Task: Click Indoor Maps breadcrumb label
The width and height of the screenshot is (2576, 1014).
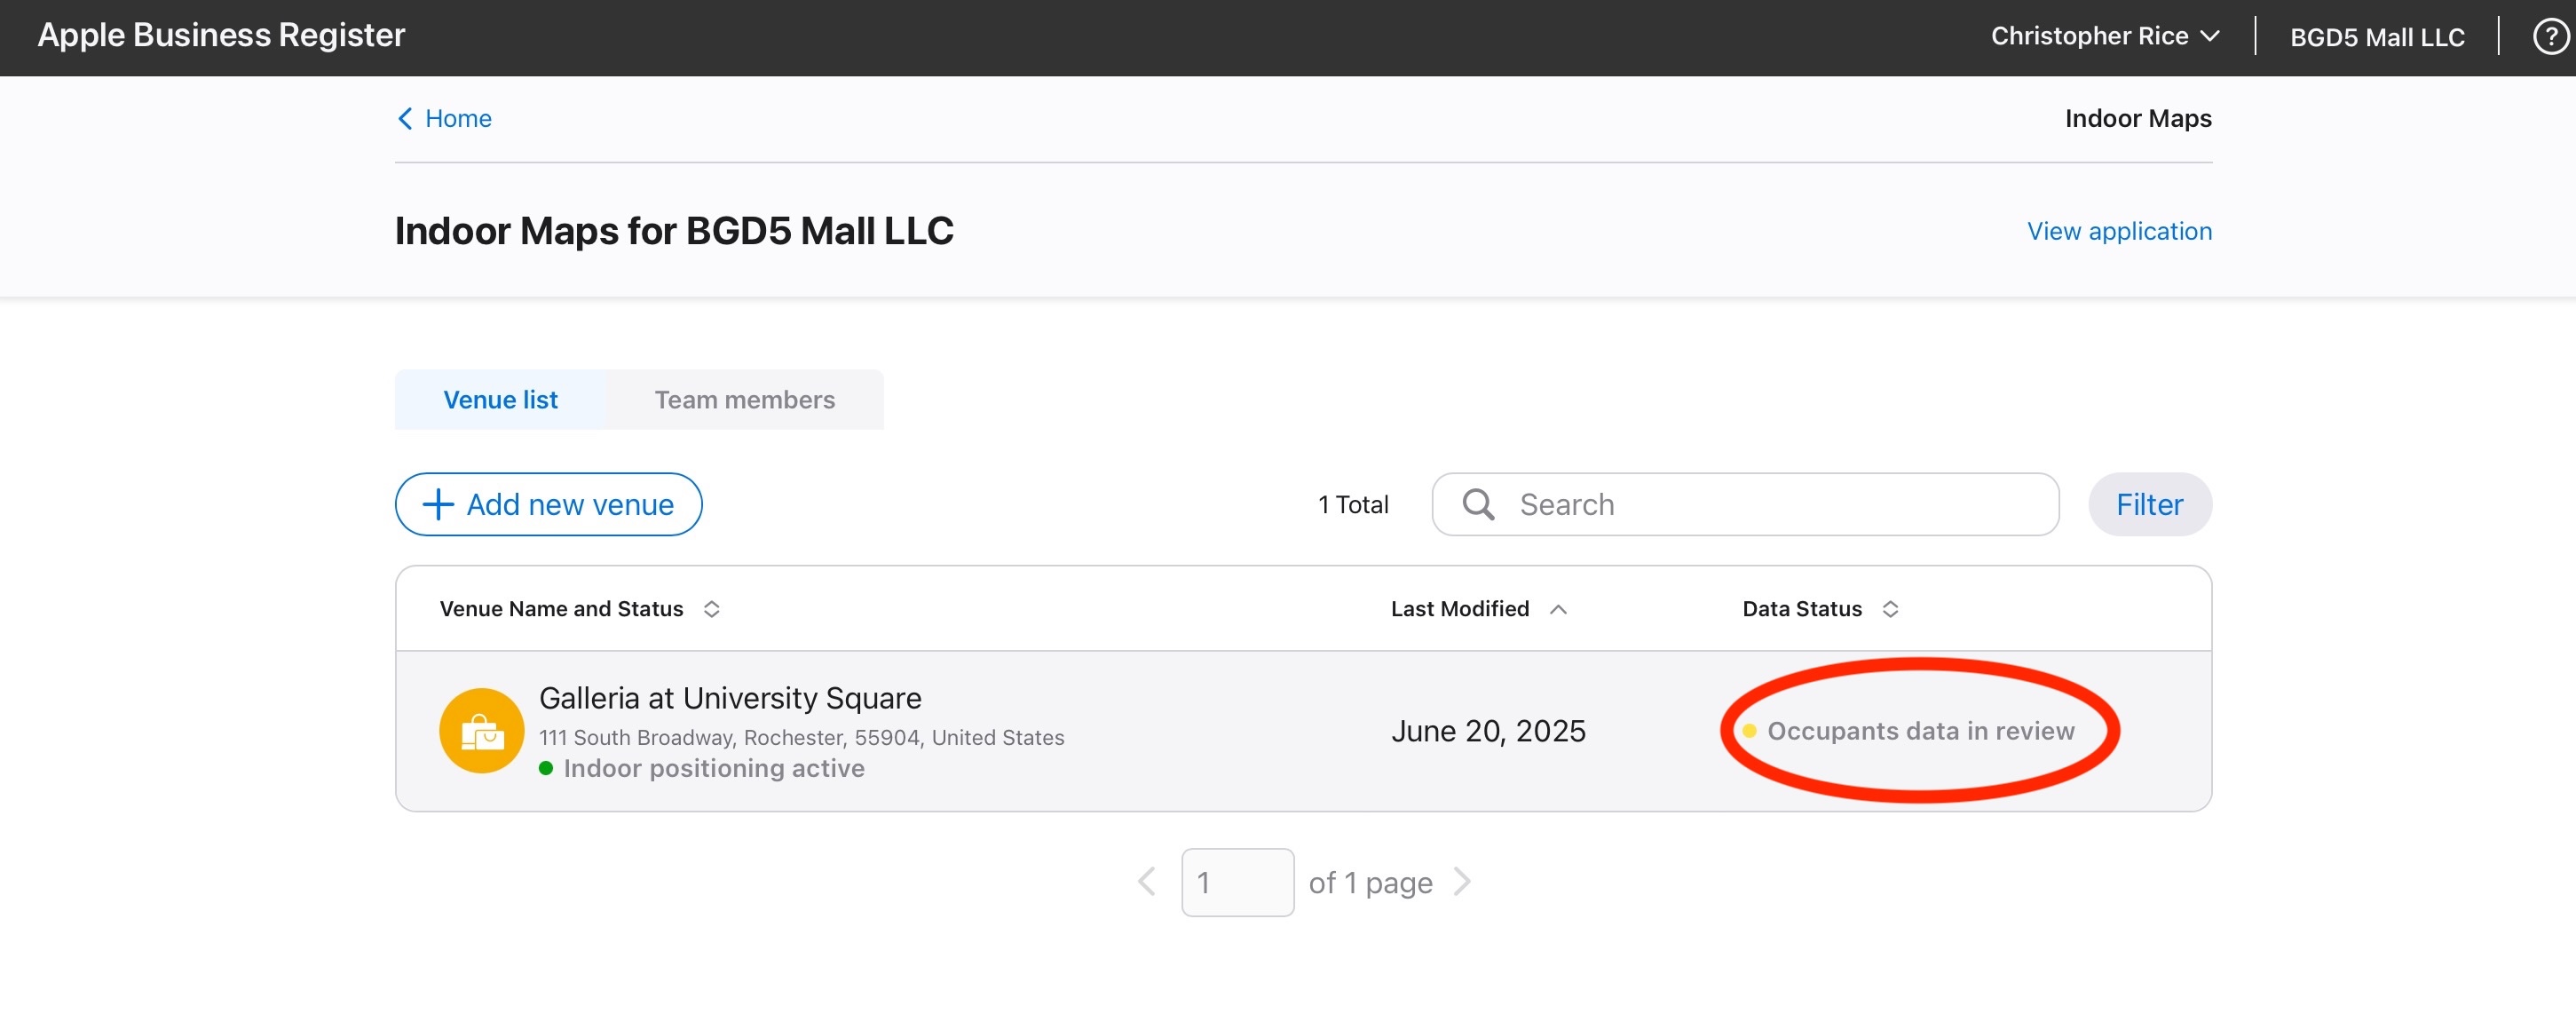Action: pos(2138,118)
